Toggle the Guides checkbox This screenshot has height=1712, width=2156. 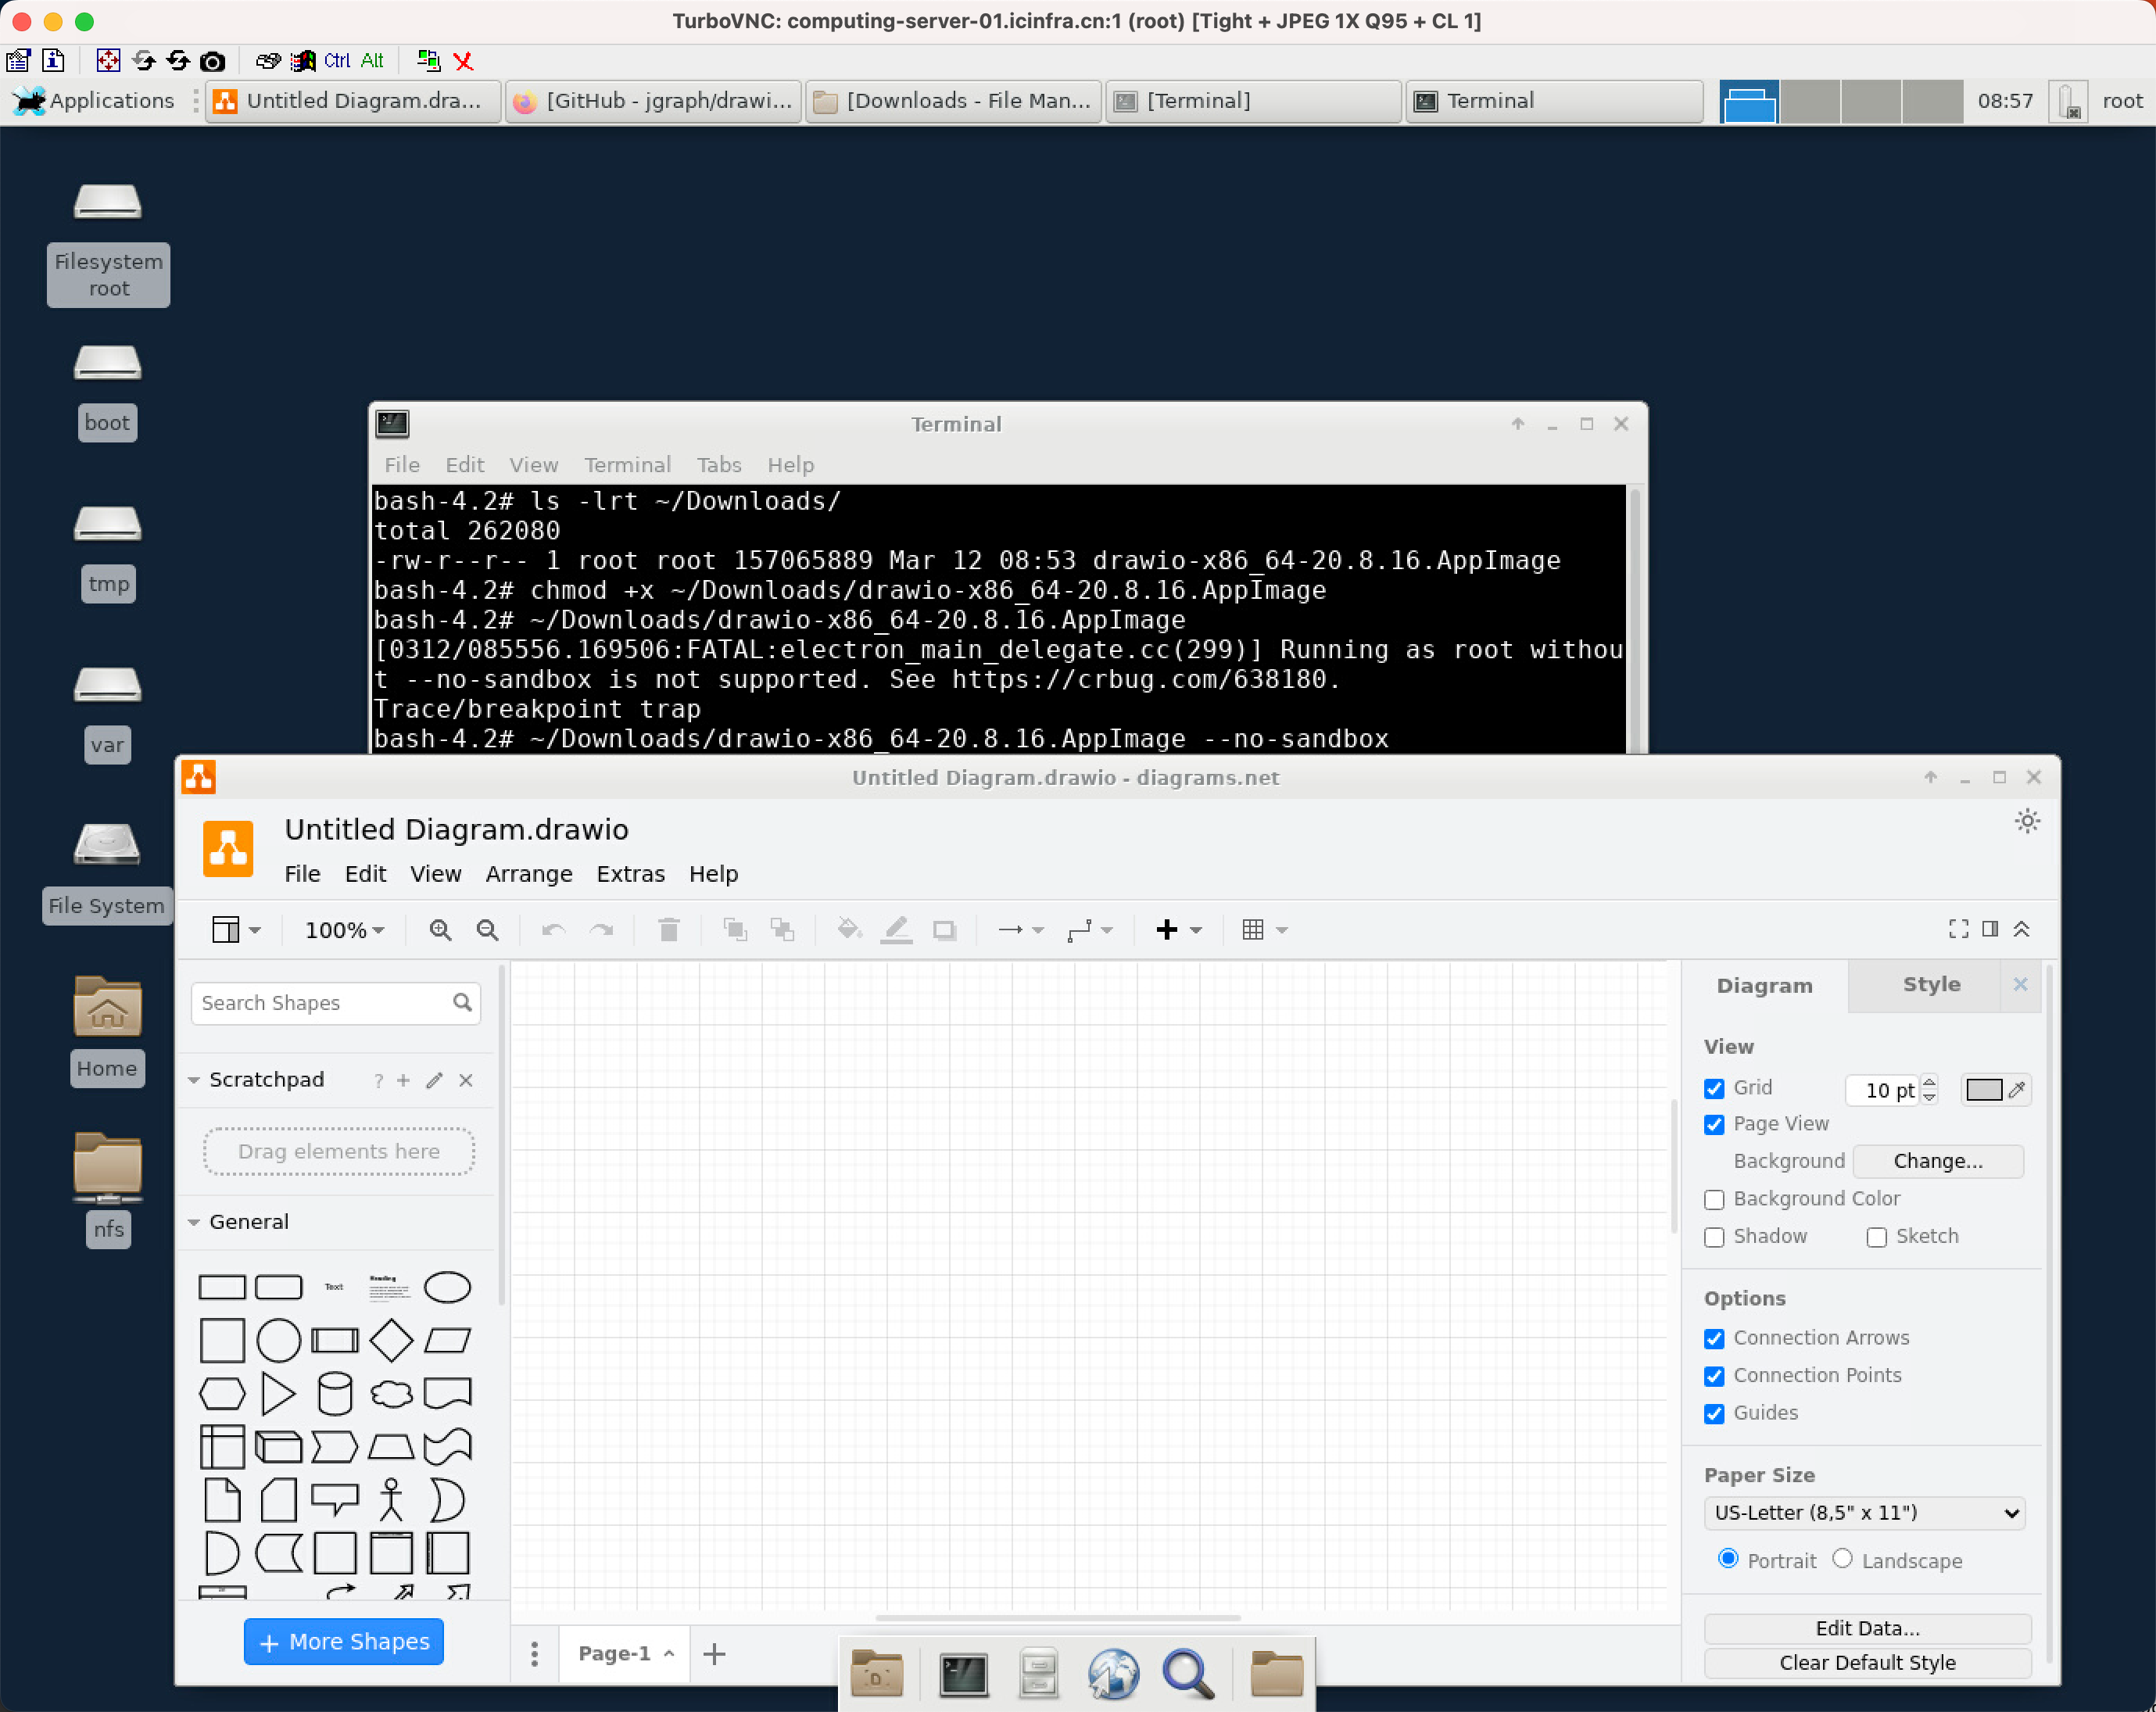coord(1714,1413)
